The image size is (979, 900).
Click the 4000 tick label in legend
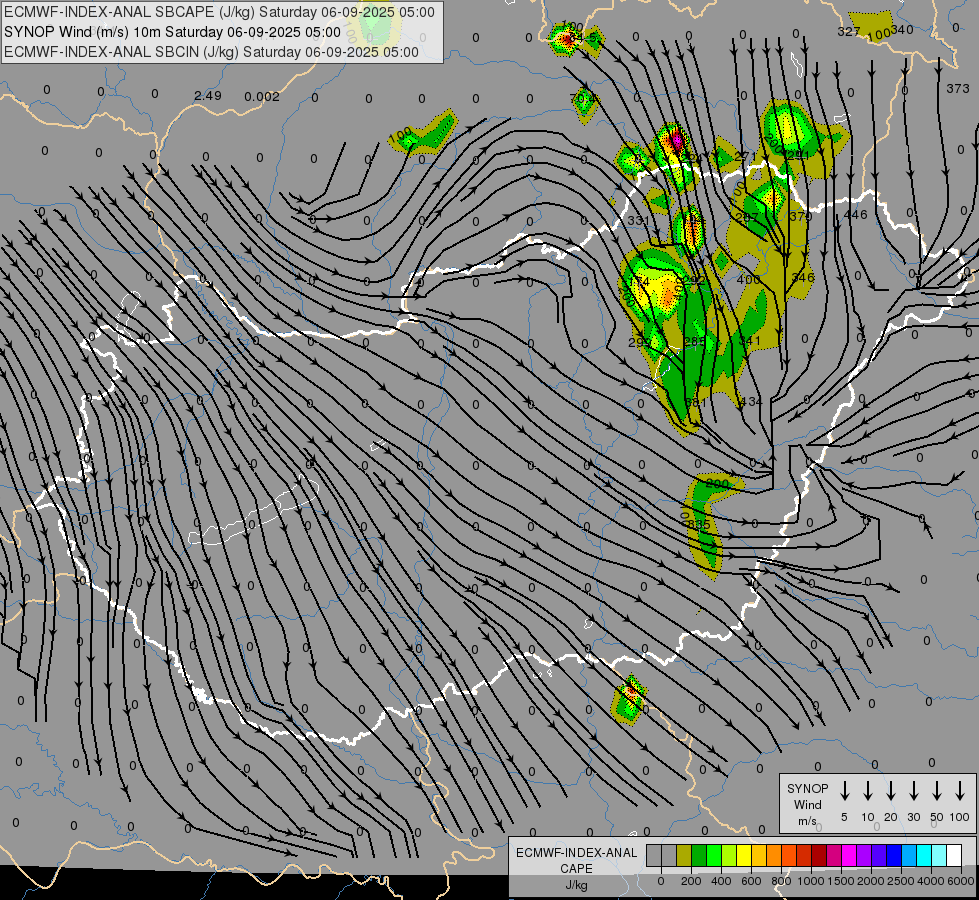pos(930,881)
